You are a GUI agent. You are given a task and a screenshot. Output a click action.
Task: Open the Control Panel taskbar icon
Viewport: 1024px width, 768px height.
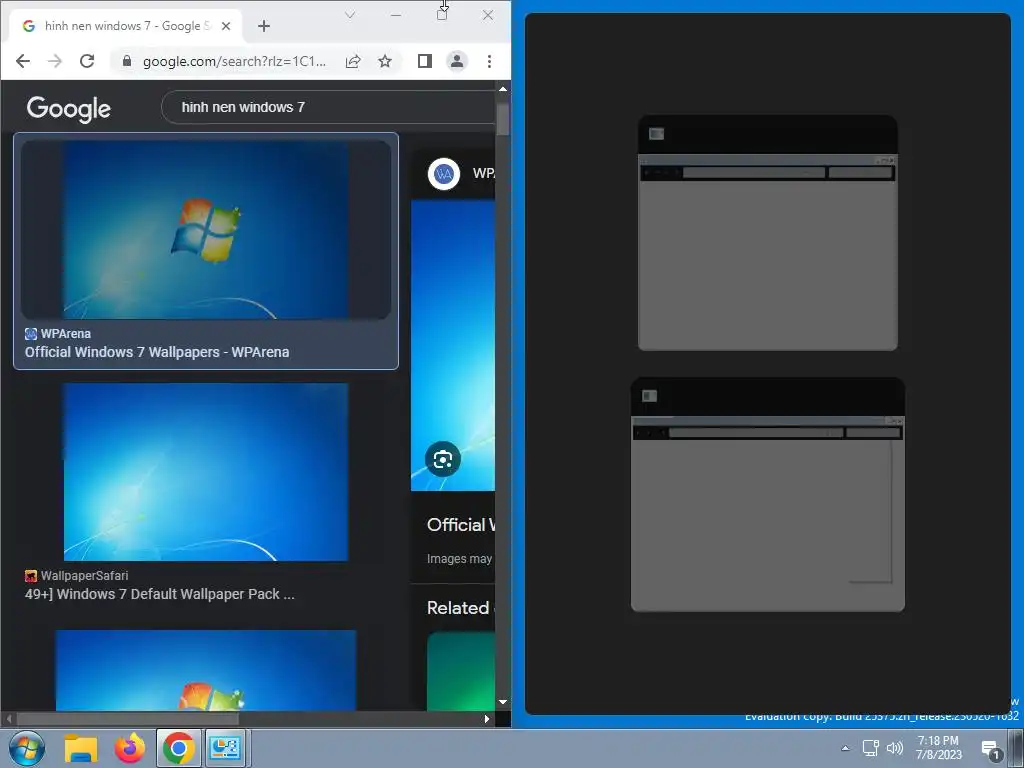click(225, 748)
